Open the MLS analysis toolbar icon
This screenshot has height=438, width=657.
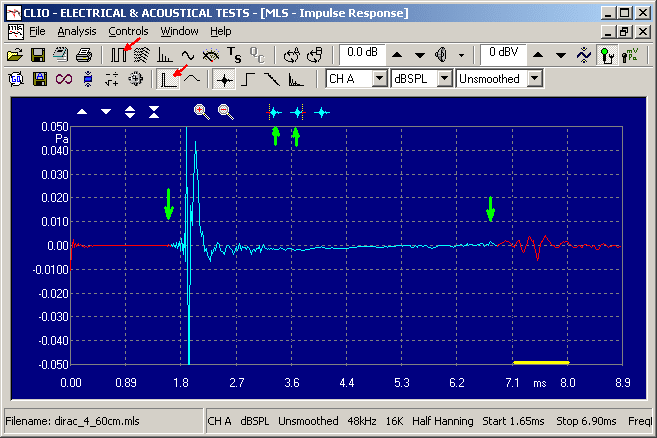tap(119, 54)
